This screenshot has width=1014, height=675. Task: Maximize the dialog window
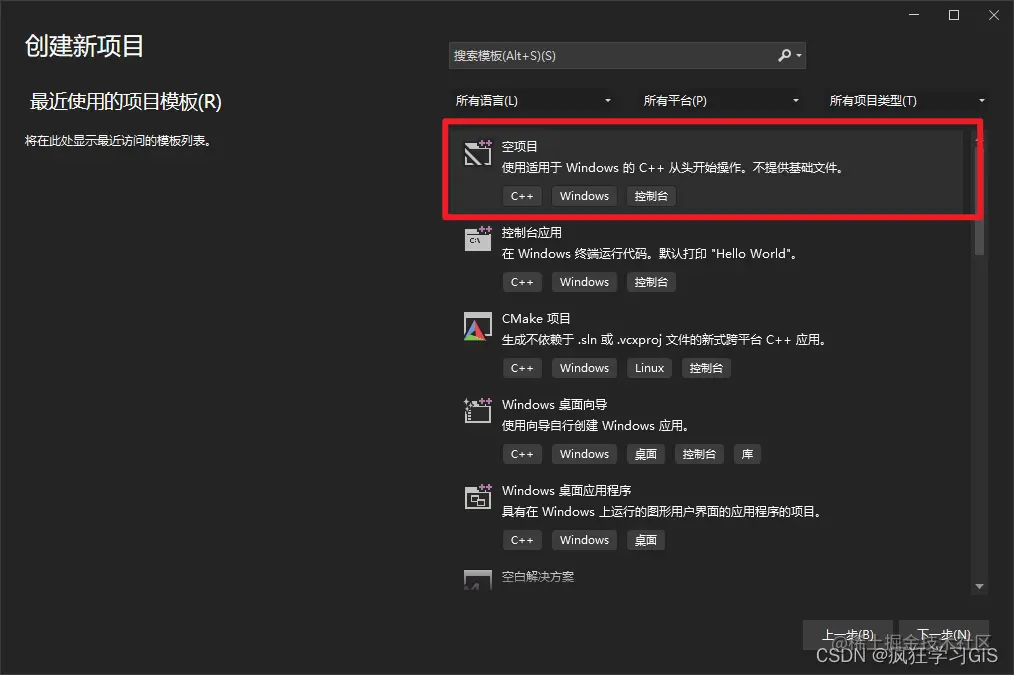[954, 15]
